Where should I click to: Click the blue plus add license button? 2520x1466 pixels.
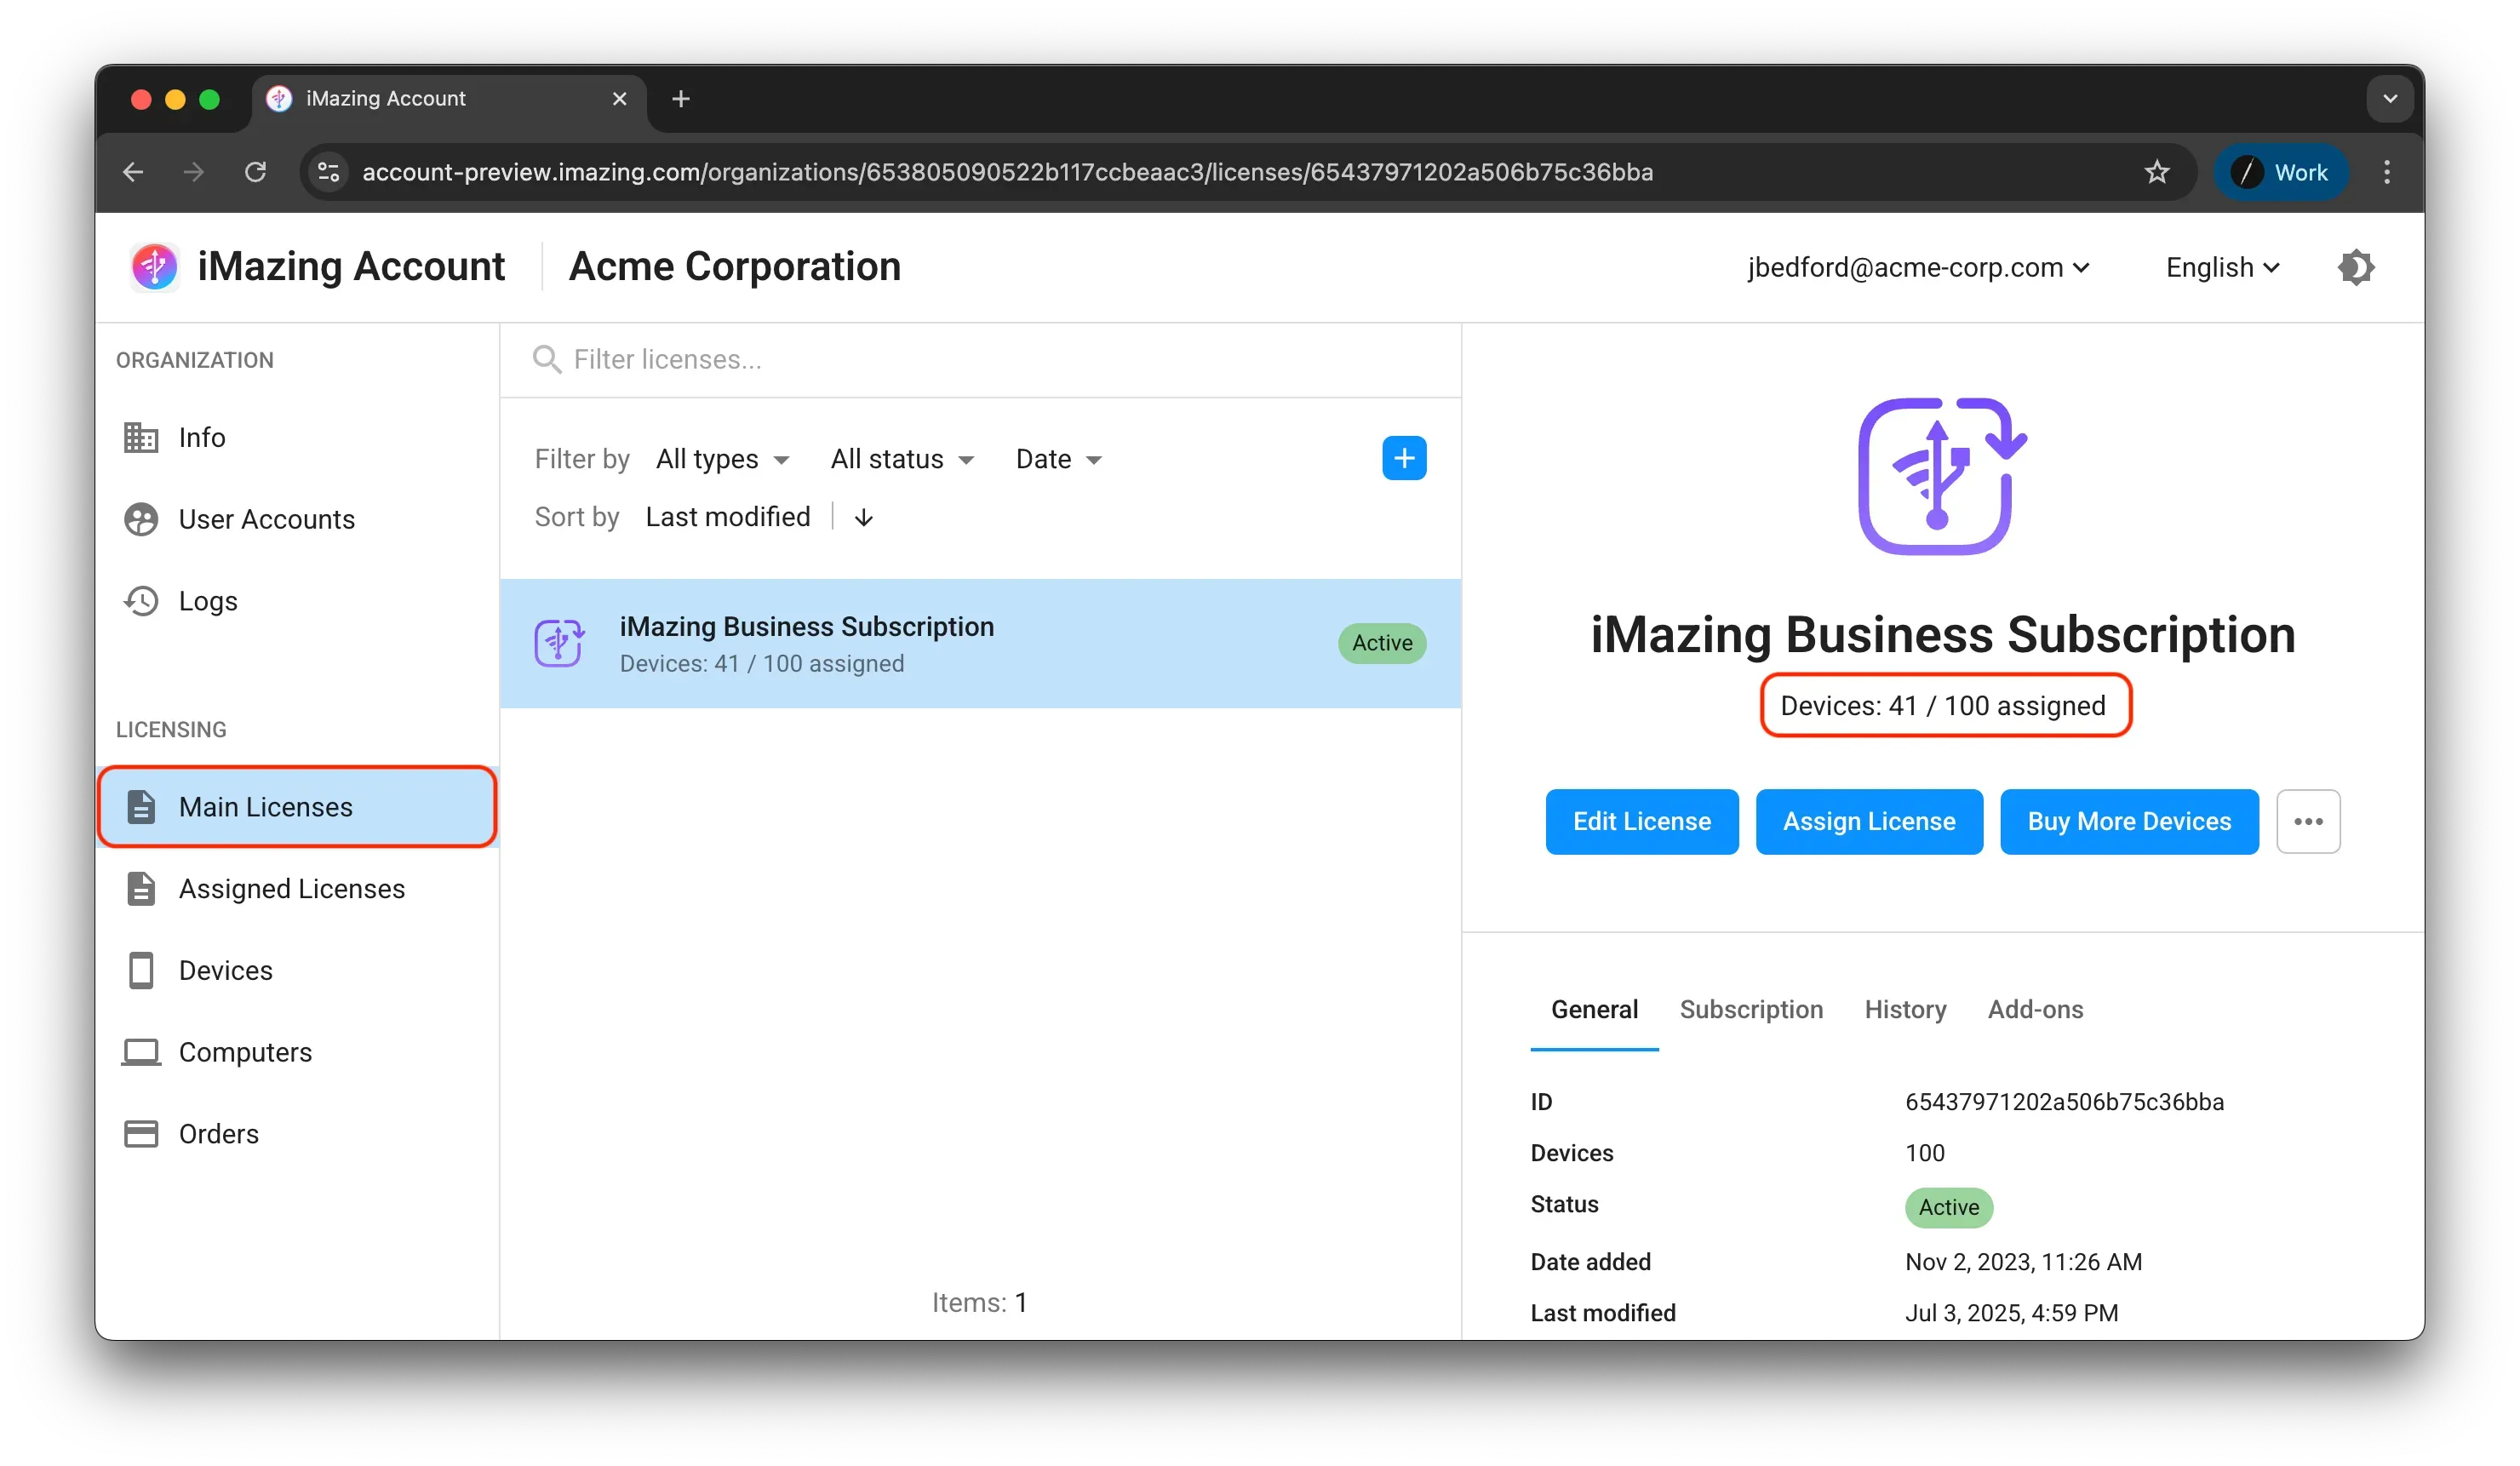pyautogui.click(x=1403, y=458)
